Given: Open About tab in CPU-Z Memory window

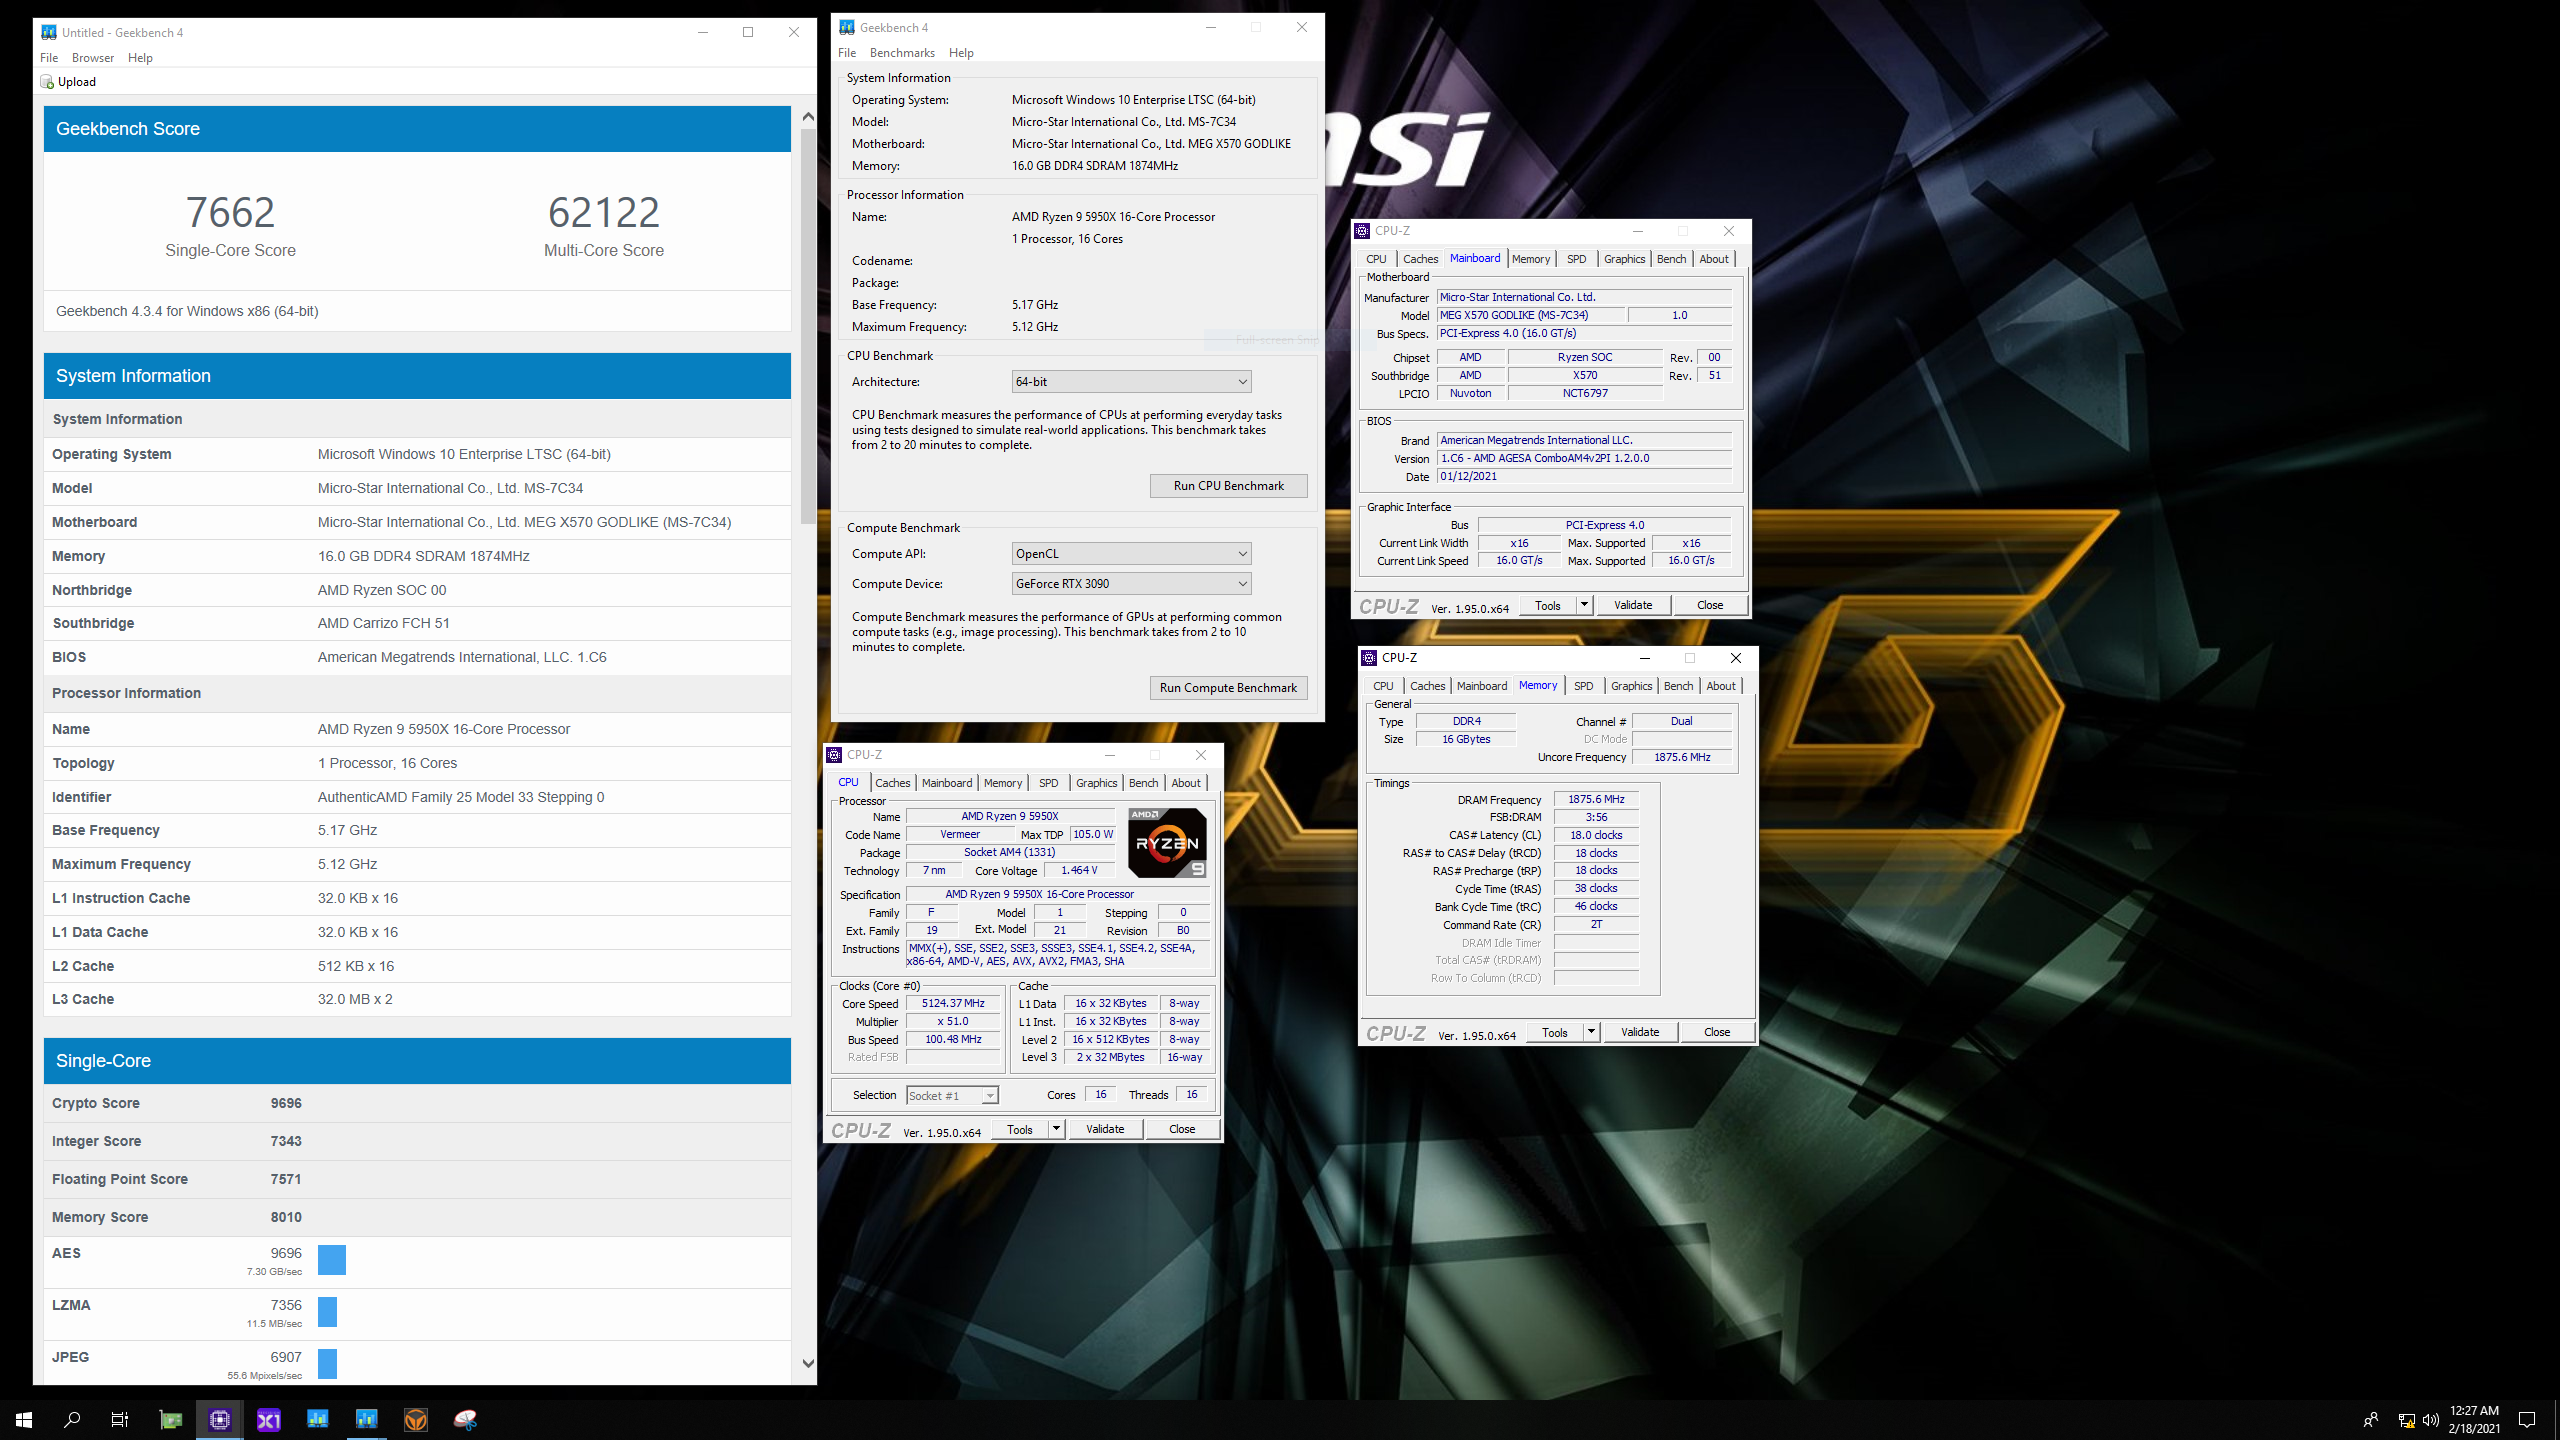Looking at the screenshot, I should coord(1721,686).
